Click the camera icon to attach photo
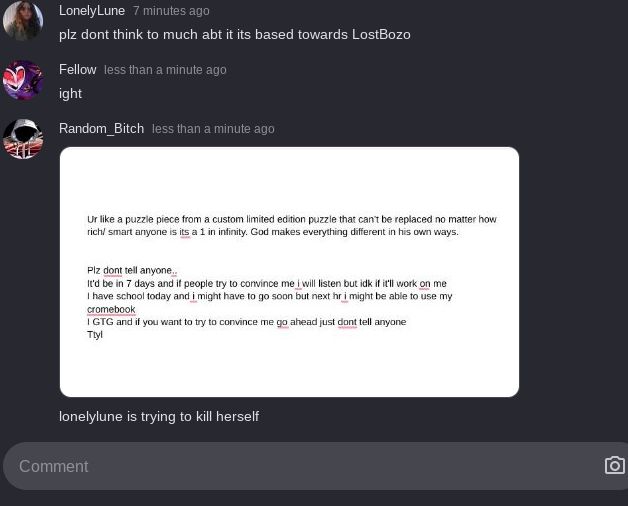 coord(615,466)
